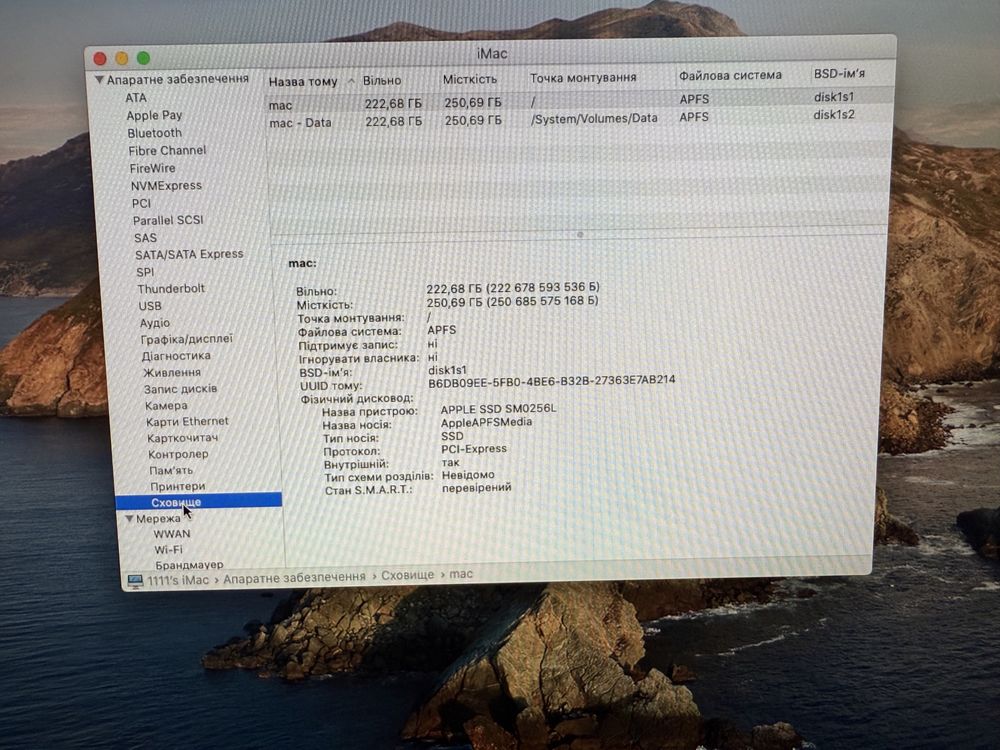Select USB in the sidebar
This screenshot has width=1000, height=750.
click(150, 306)
